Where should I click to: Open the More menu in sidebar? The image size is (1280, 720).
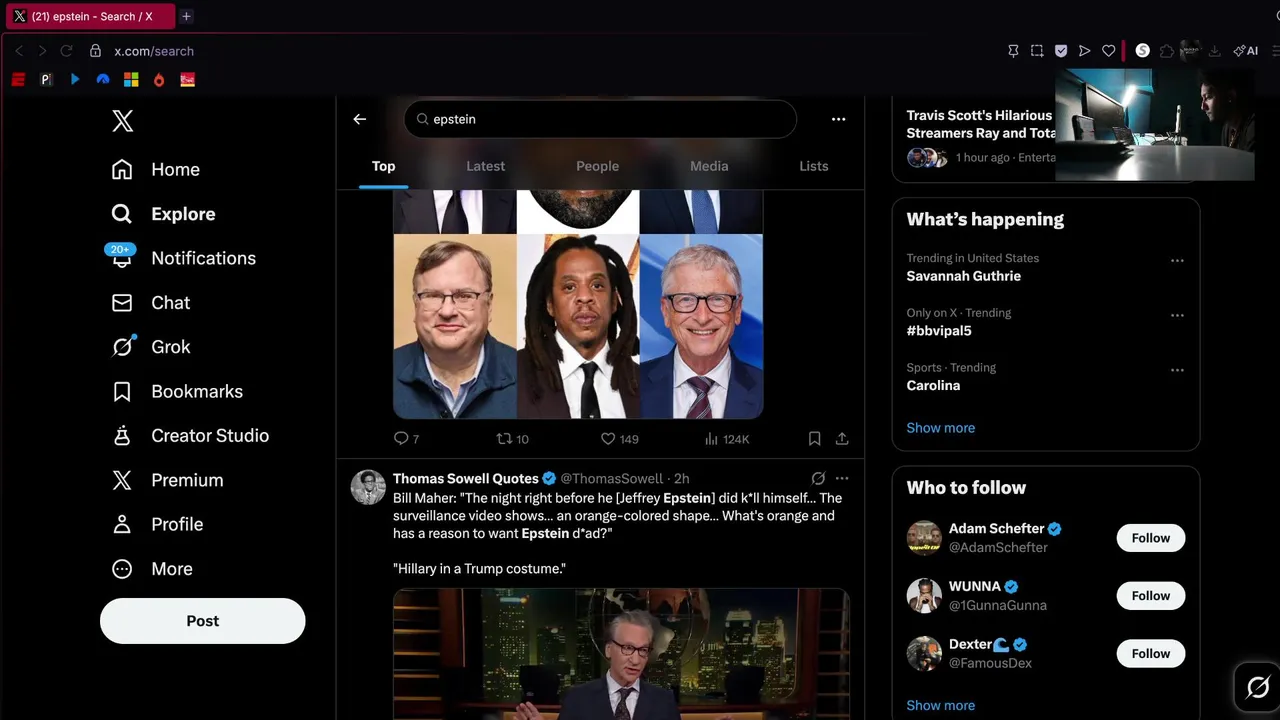tap(152, 568)
